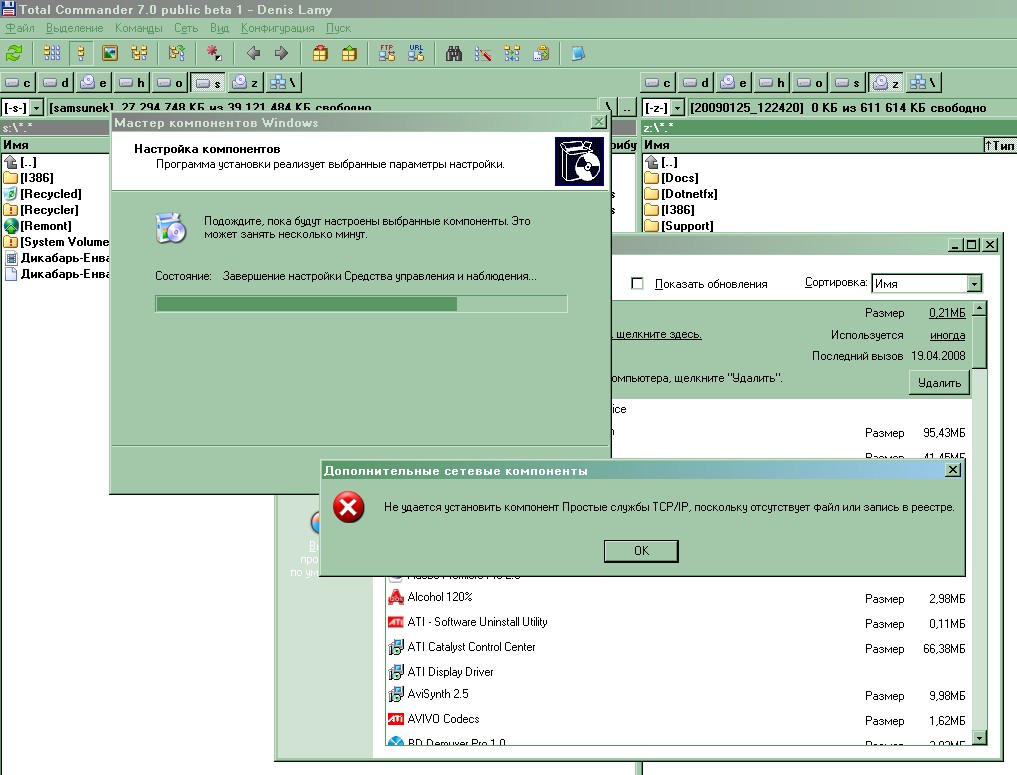Select drive h in the left panel
The image size is (1017, 775).
[132, 82]
